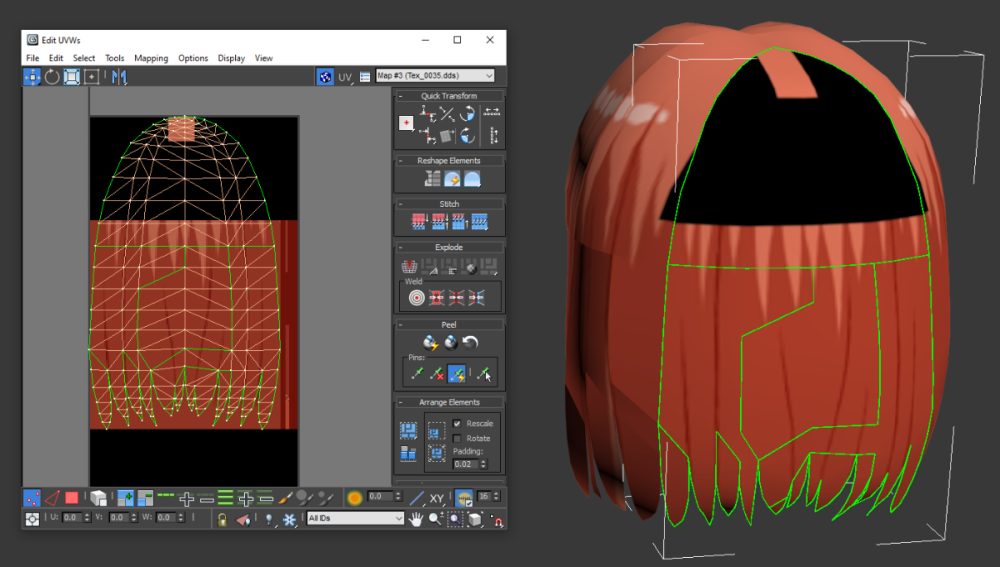1000x567 pixels.
Task: Click the Target Weld icon
Action: [x=417, y=298]
